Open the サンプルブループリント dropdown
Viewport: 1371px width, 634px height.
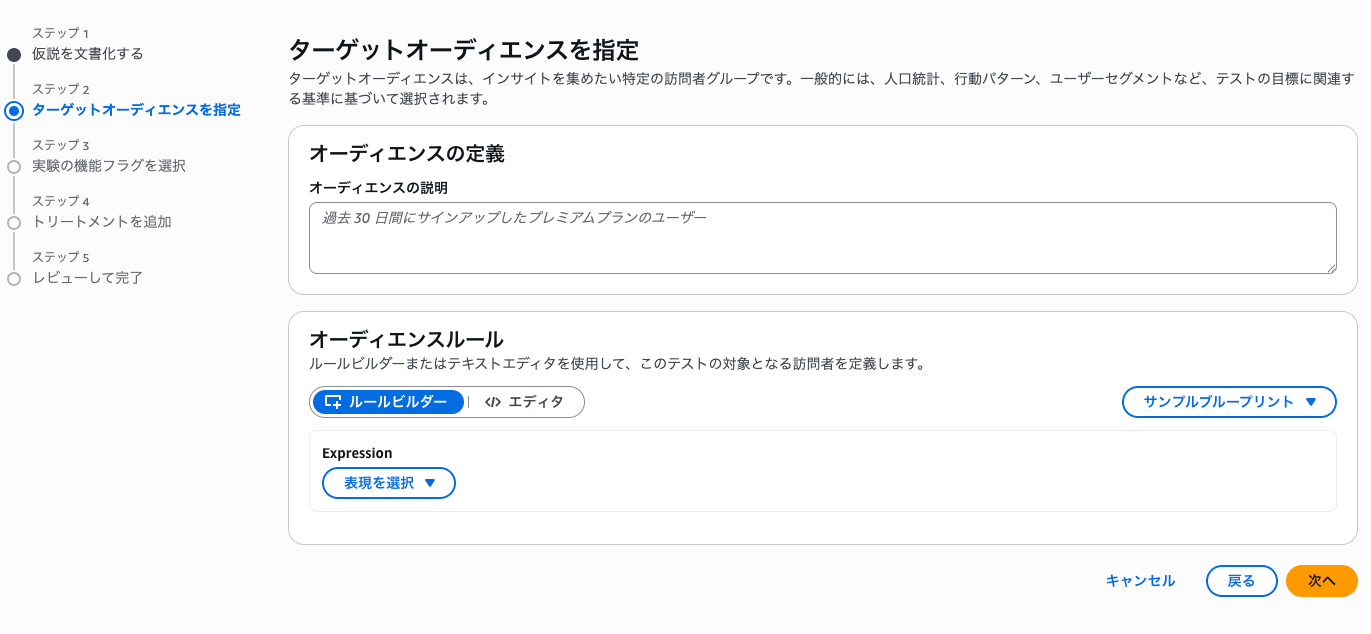[1229, 402]
